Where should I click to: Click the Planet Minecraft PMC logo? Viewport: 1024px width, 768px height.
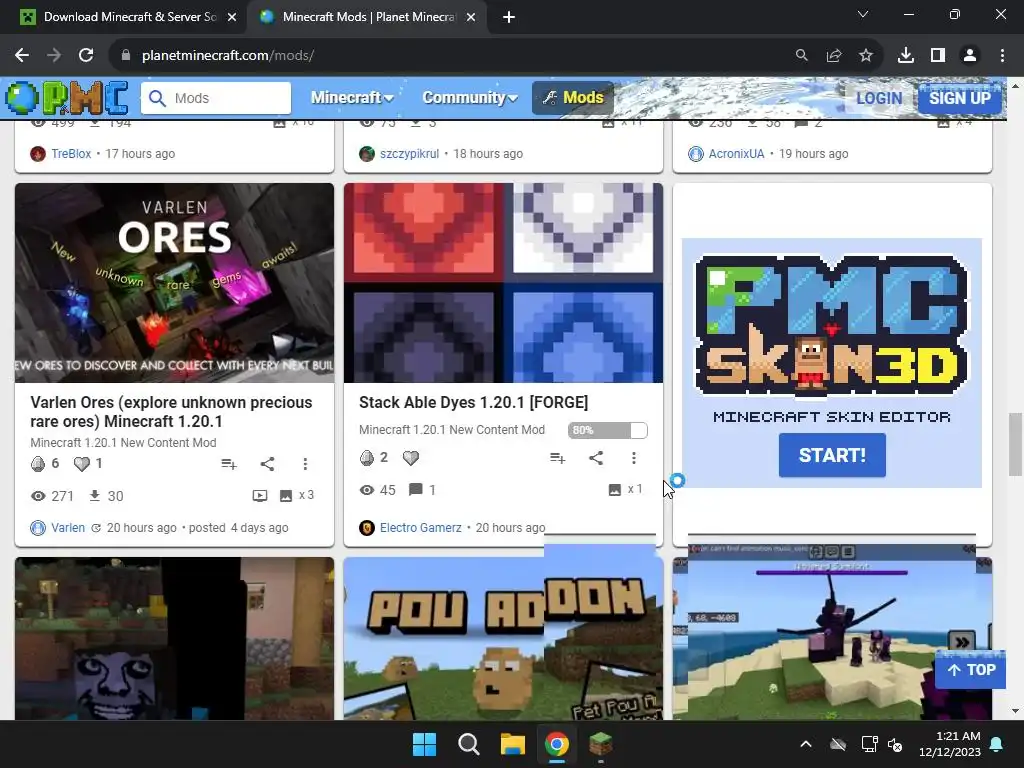coord(67,98)
